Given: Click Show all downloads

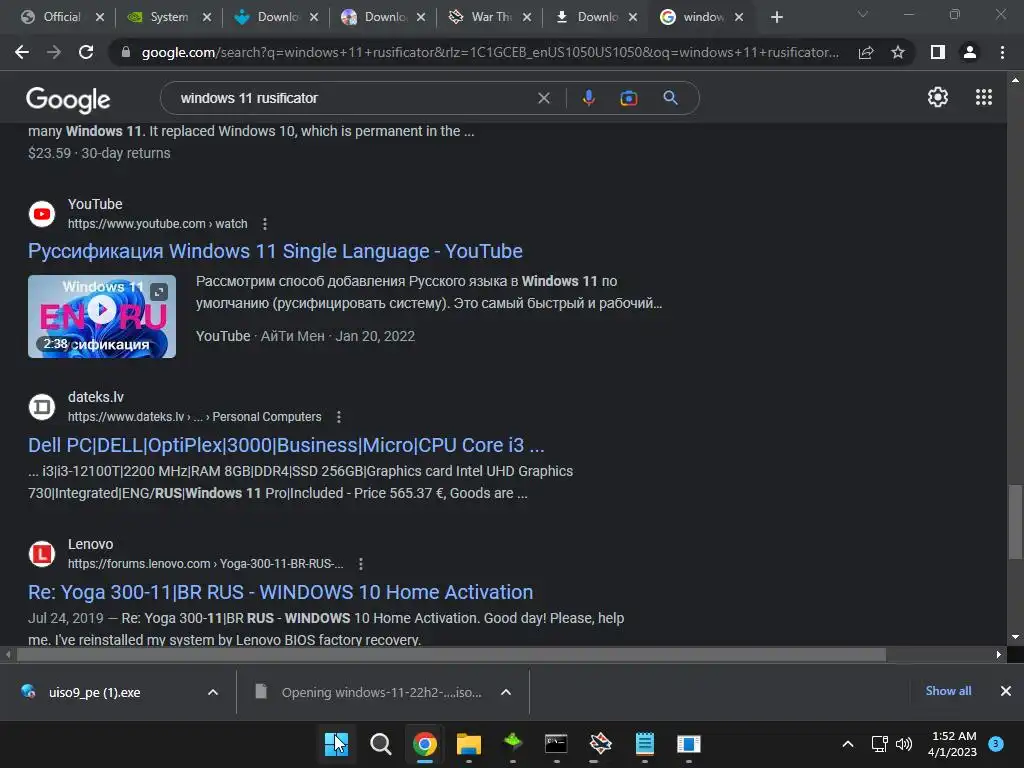Looking at the screenshot, I should coord(948,691).
